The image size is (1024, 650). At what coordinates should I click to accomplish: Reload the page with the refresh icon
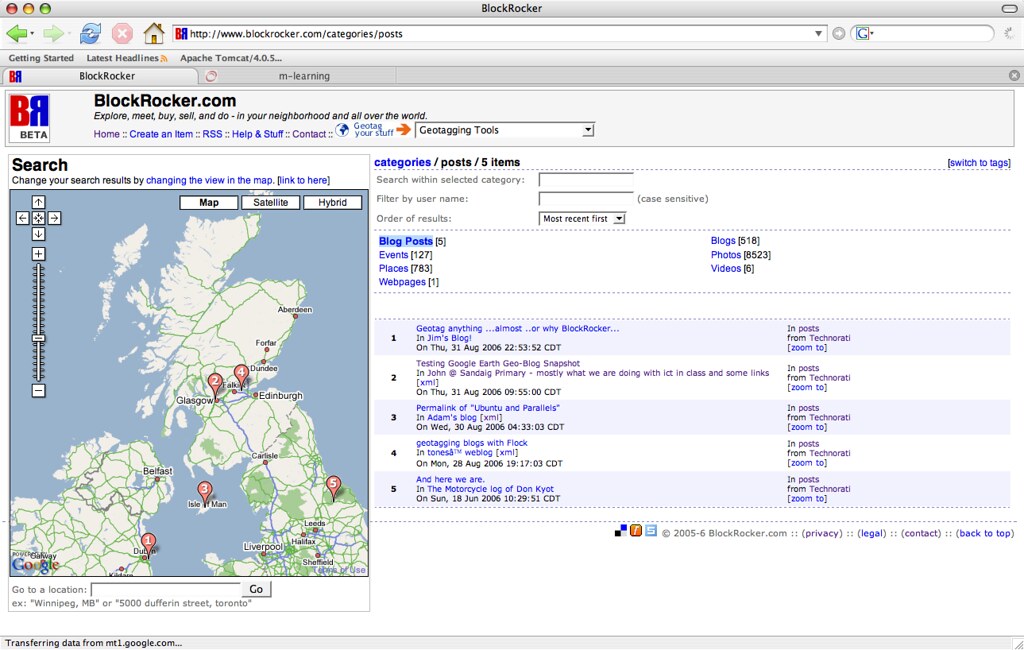[x=90, y=33]
